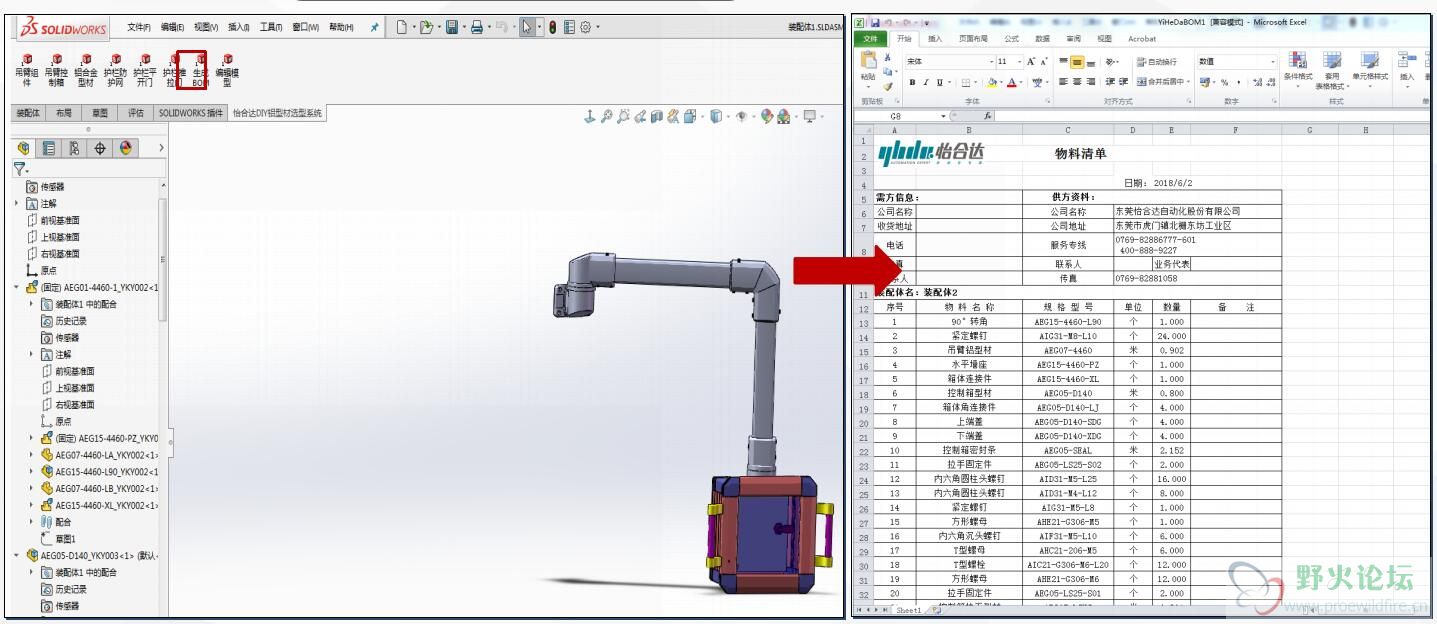
Task: Click the 铝合金型材 toolbar command
Action: click(x=86, y=71)
